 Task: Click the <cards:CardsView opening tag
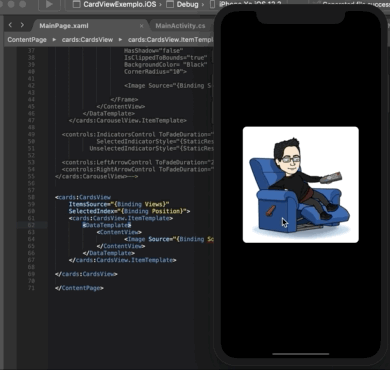pos(83,197)
